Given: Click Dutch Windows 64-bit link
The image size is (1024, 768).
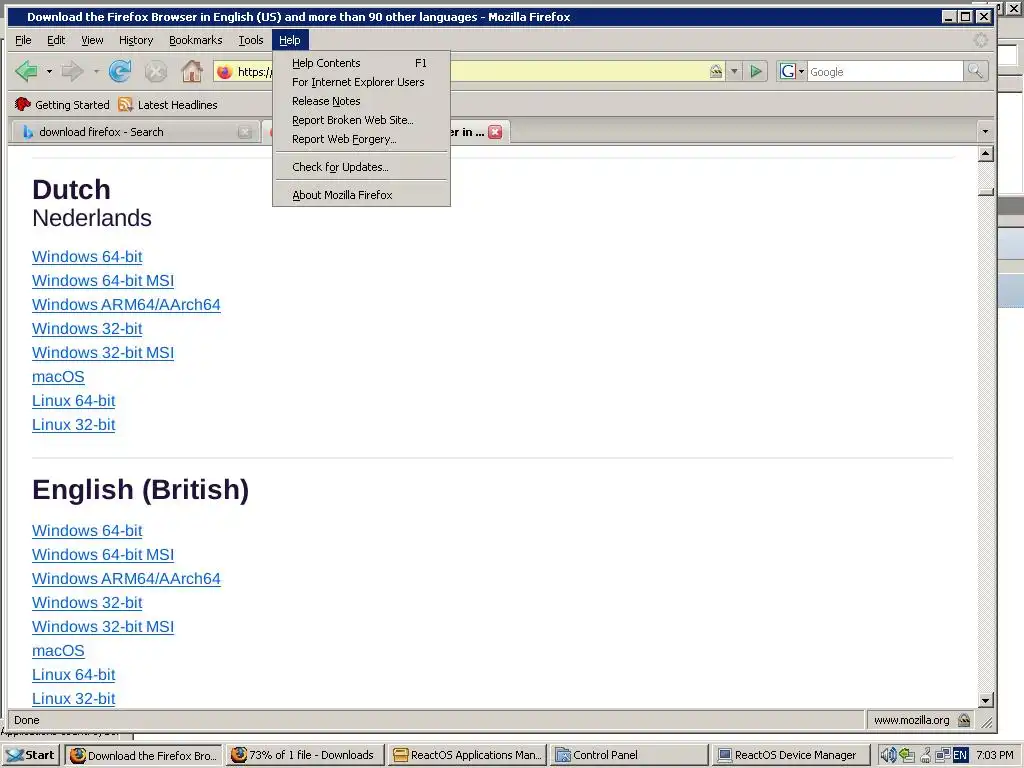Looking at the screenshot, I should pyautogui.click(x=87, y=257).
